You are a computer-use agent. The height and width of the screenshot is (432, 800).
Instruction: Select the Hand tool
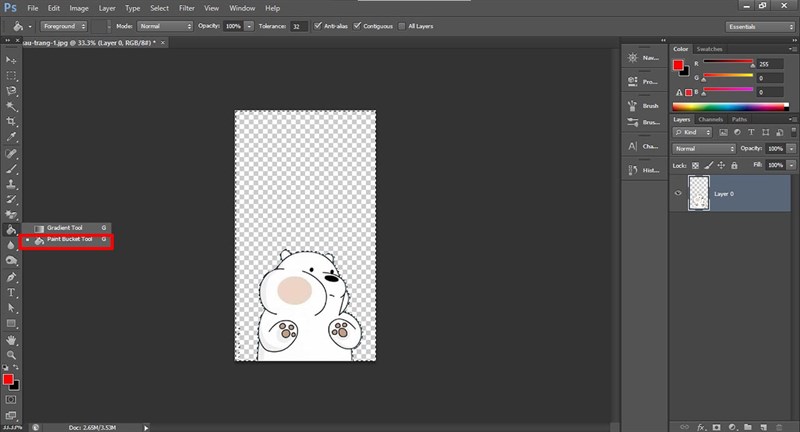coord(11,340)
